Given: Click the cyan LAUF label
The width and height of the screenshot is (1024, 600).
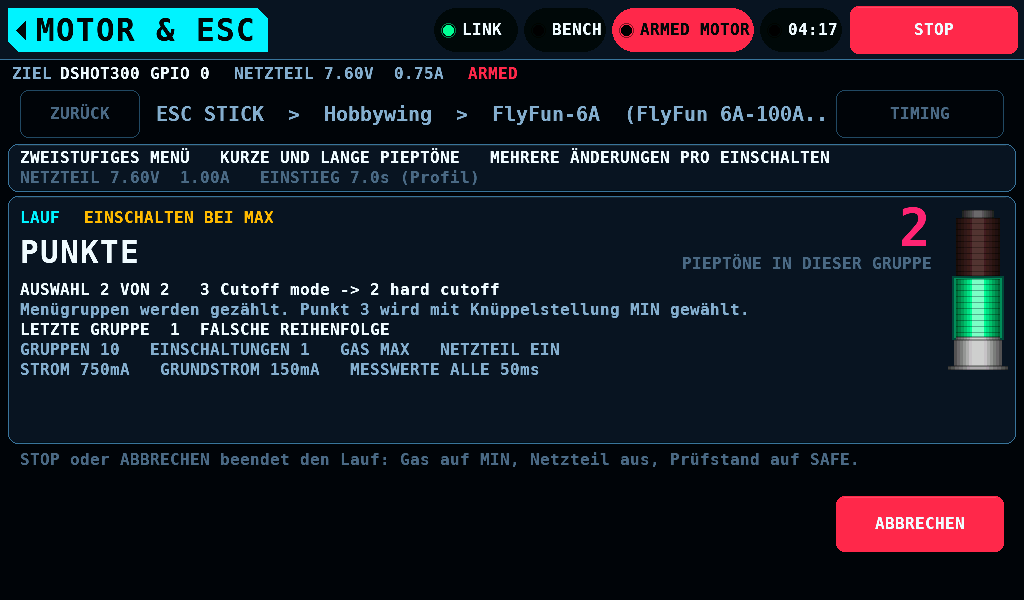Looking at the screenshot, I should click(x=40, y=217).
